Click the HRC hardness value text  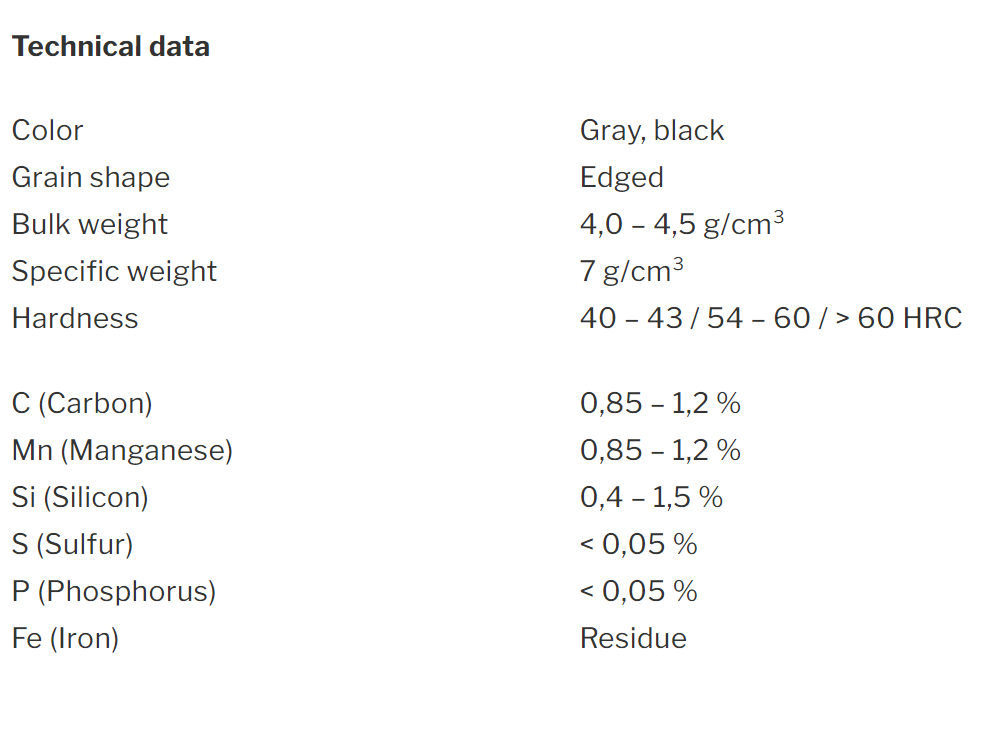[x=771, y=318]
